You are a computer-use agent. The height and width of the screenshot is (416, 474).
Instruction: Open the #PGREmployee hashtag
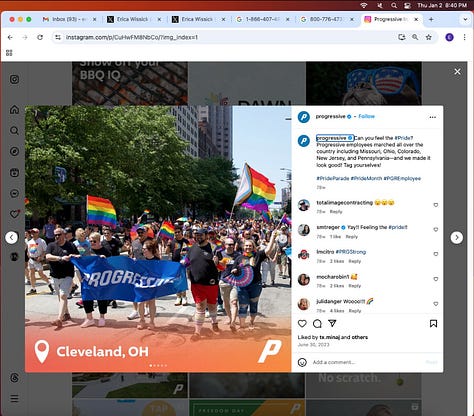[x=402, y=178]
